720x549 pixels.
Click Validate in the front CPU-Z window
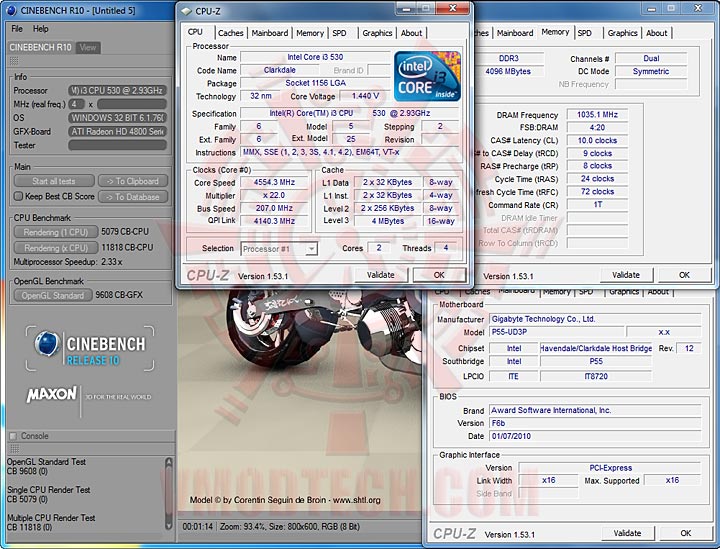coord(380,274)
